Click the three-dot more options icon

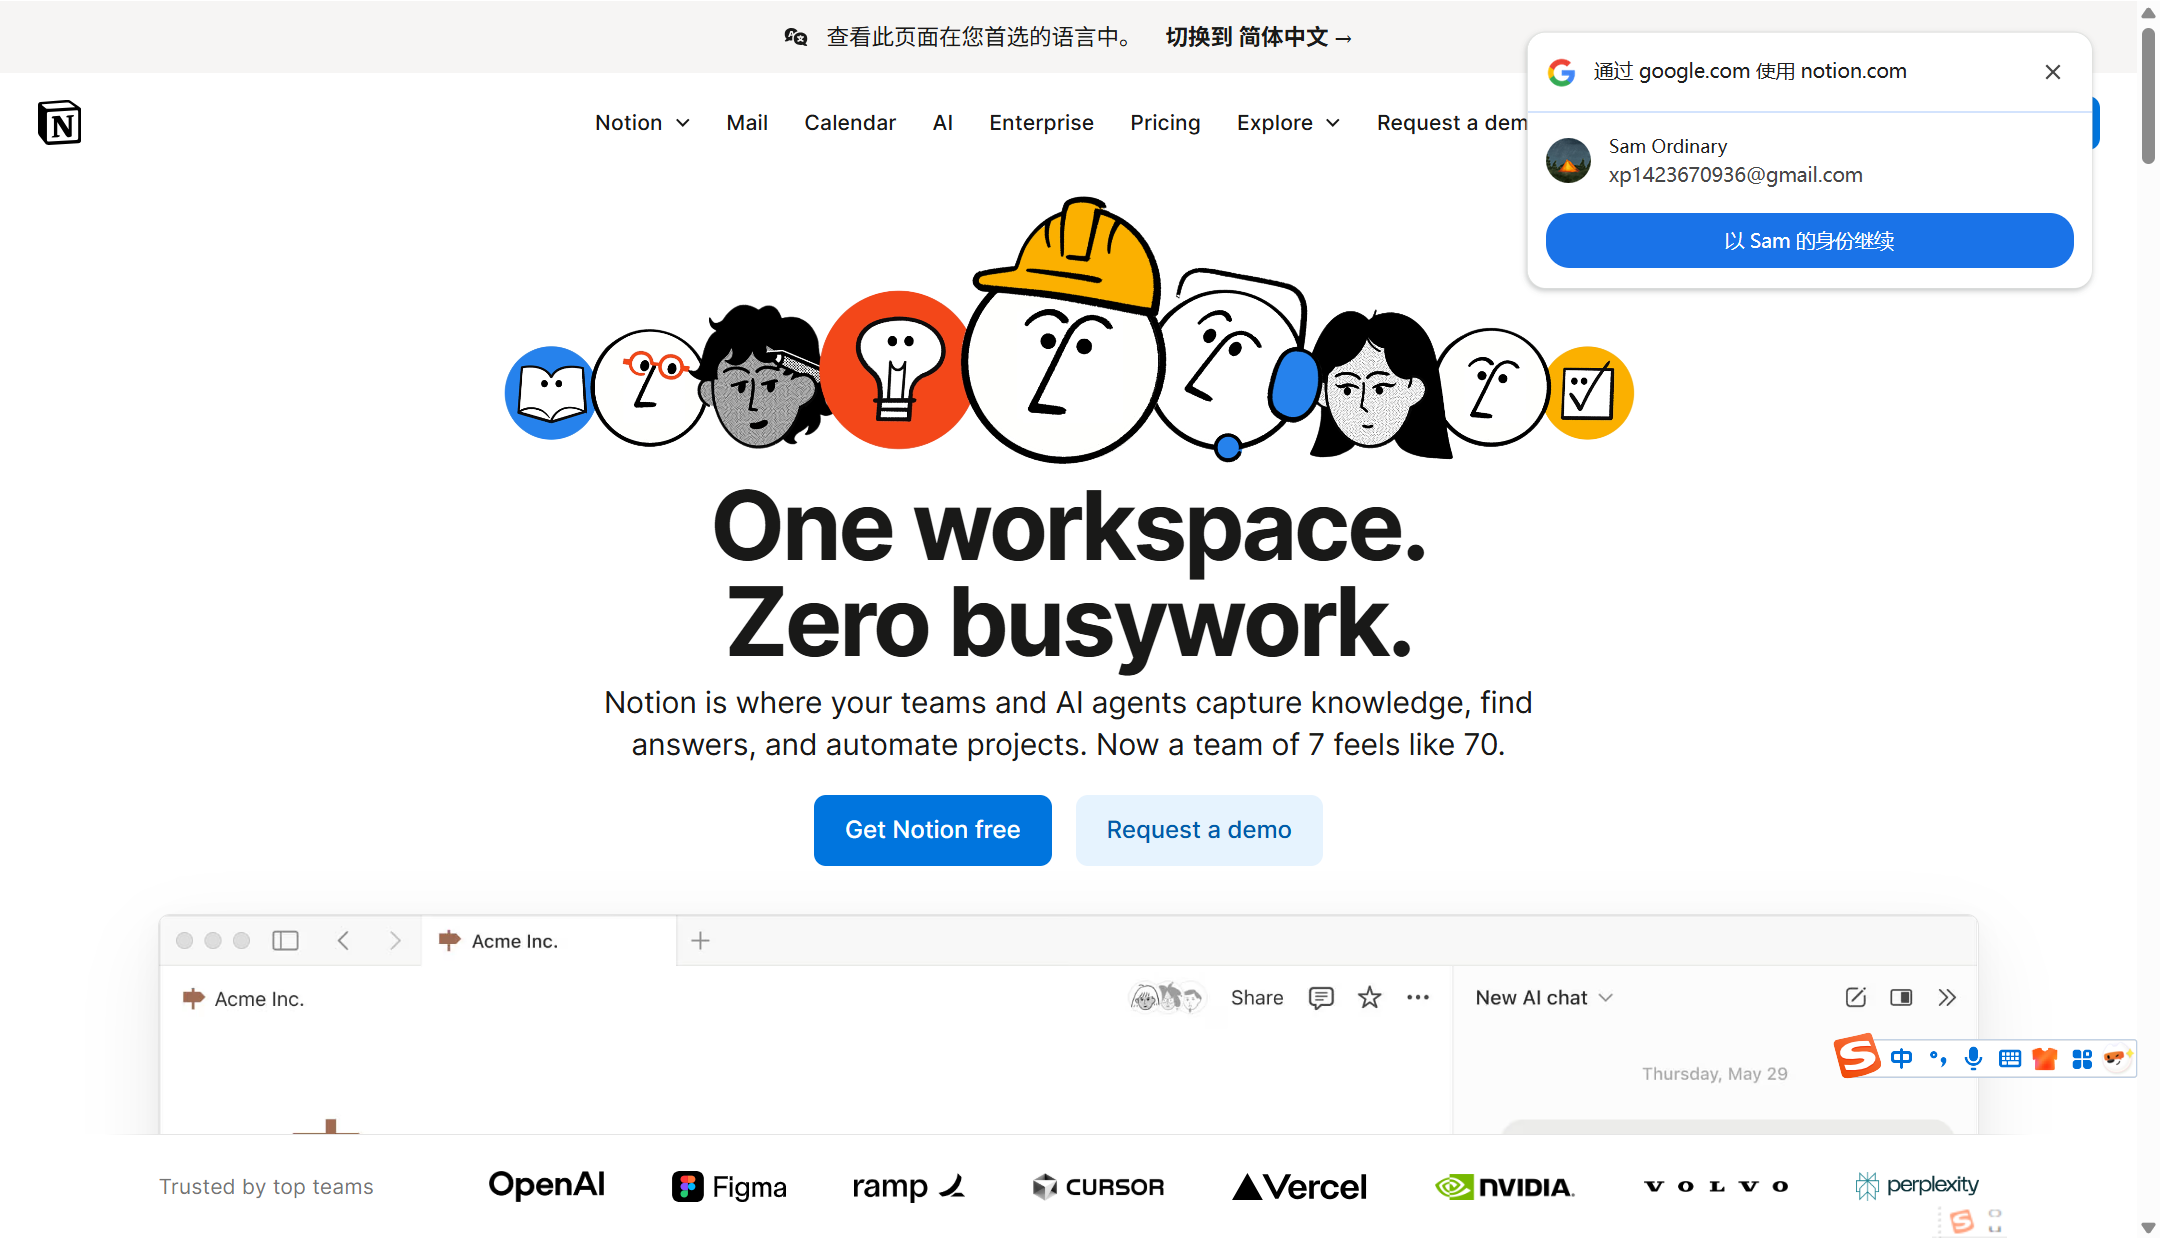coord(1418,997)
